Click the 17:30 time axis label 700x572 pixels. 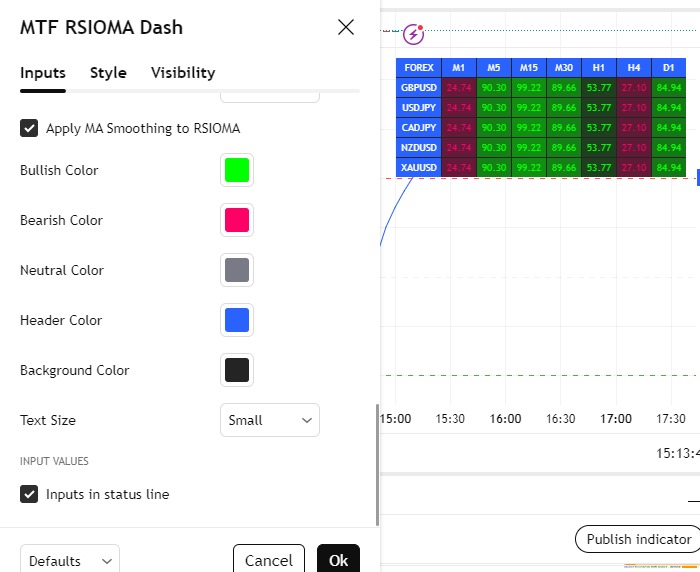pos(671,419)
